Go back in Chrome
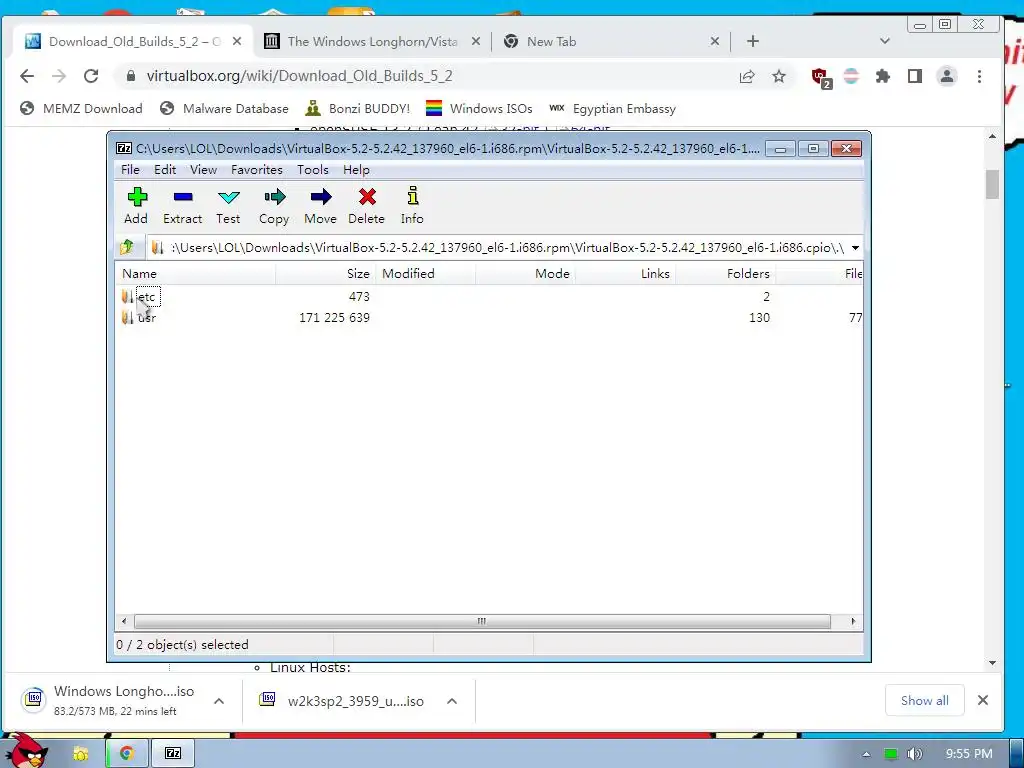1024x768 pixels. click(27, 76)
